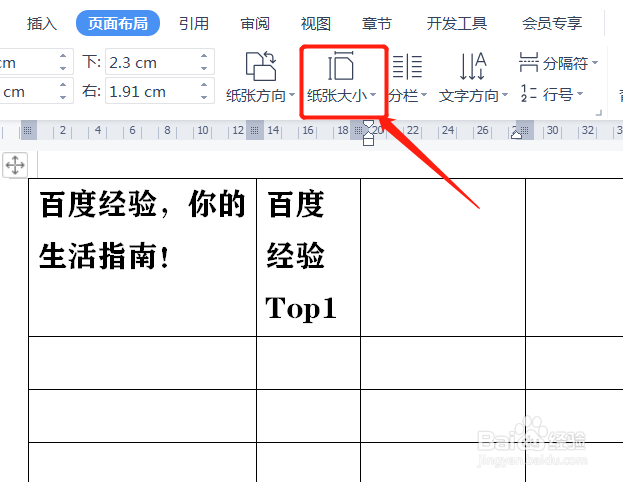The width and height of the screenshot is (623, 482).
Task: Click the table move handle cross icon
Action: pos(15,165)
